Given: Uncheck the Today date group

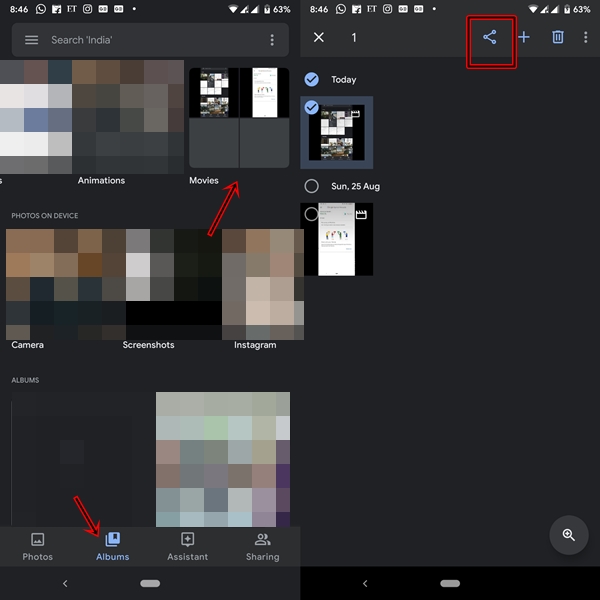Looking at the screenshot, I should click(x=311, y=79).
